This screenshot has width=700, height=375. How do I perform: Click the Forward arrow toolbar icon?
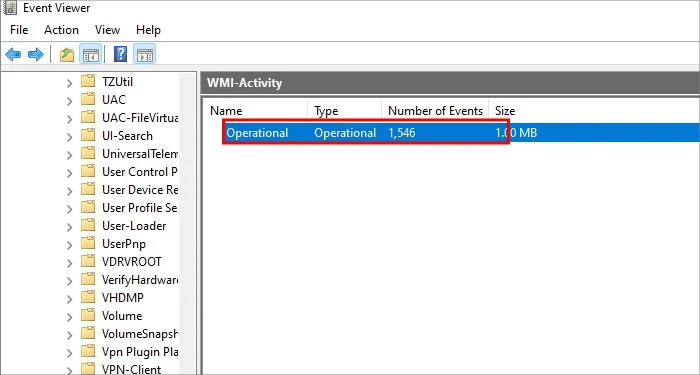[36, 55]
